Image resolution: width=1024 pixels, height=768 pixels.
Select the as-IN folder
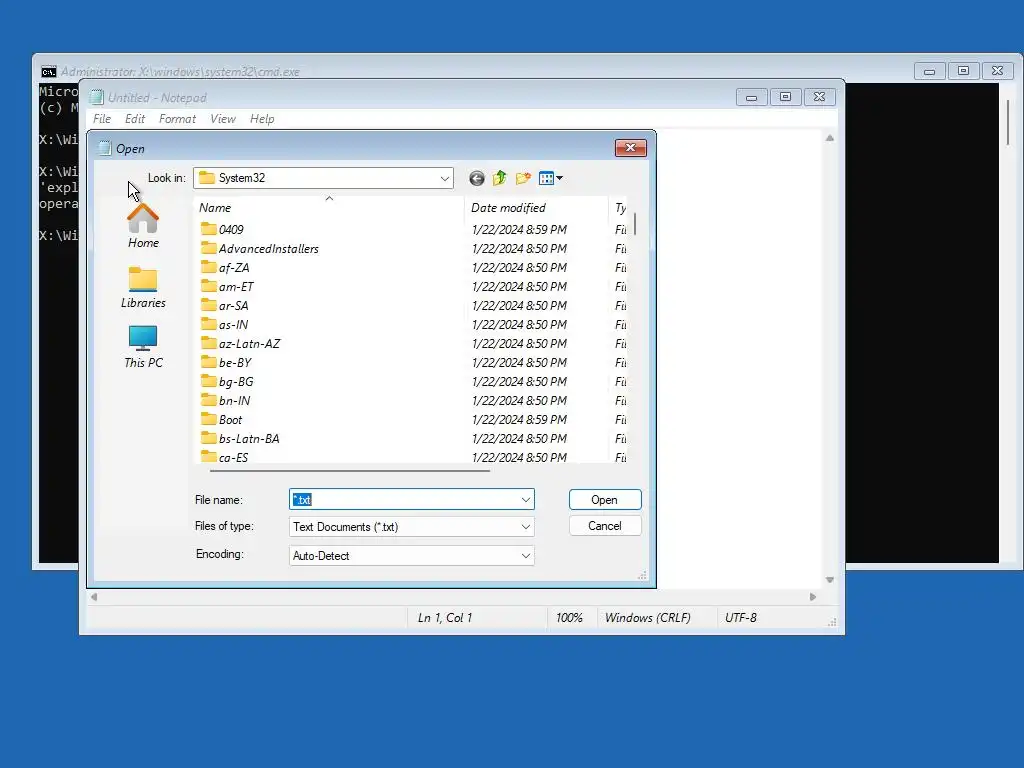pos(224,324)
